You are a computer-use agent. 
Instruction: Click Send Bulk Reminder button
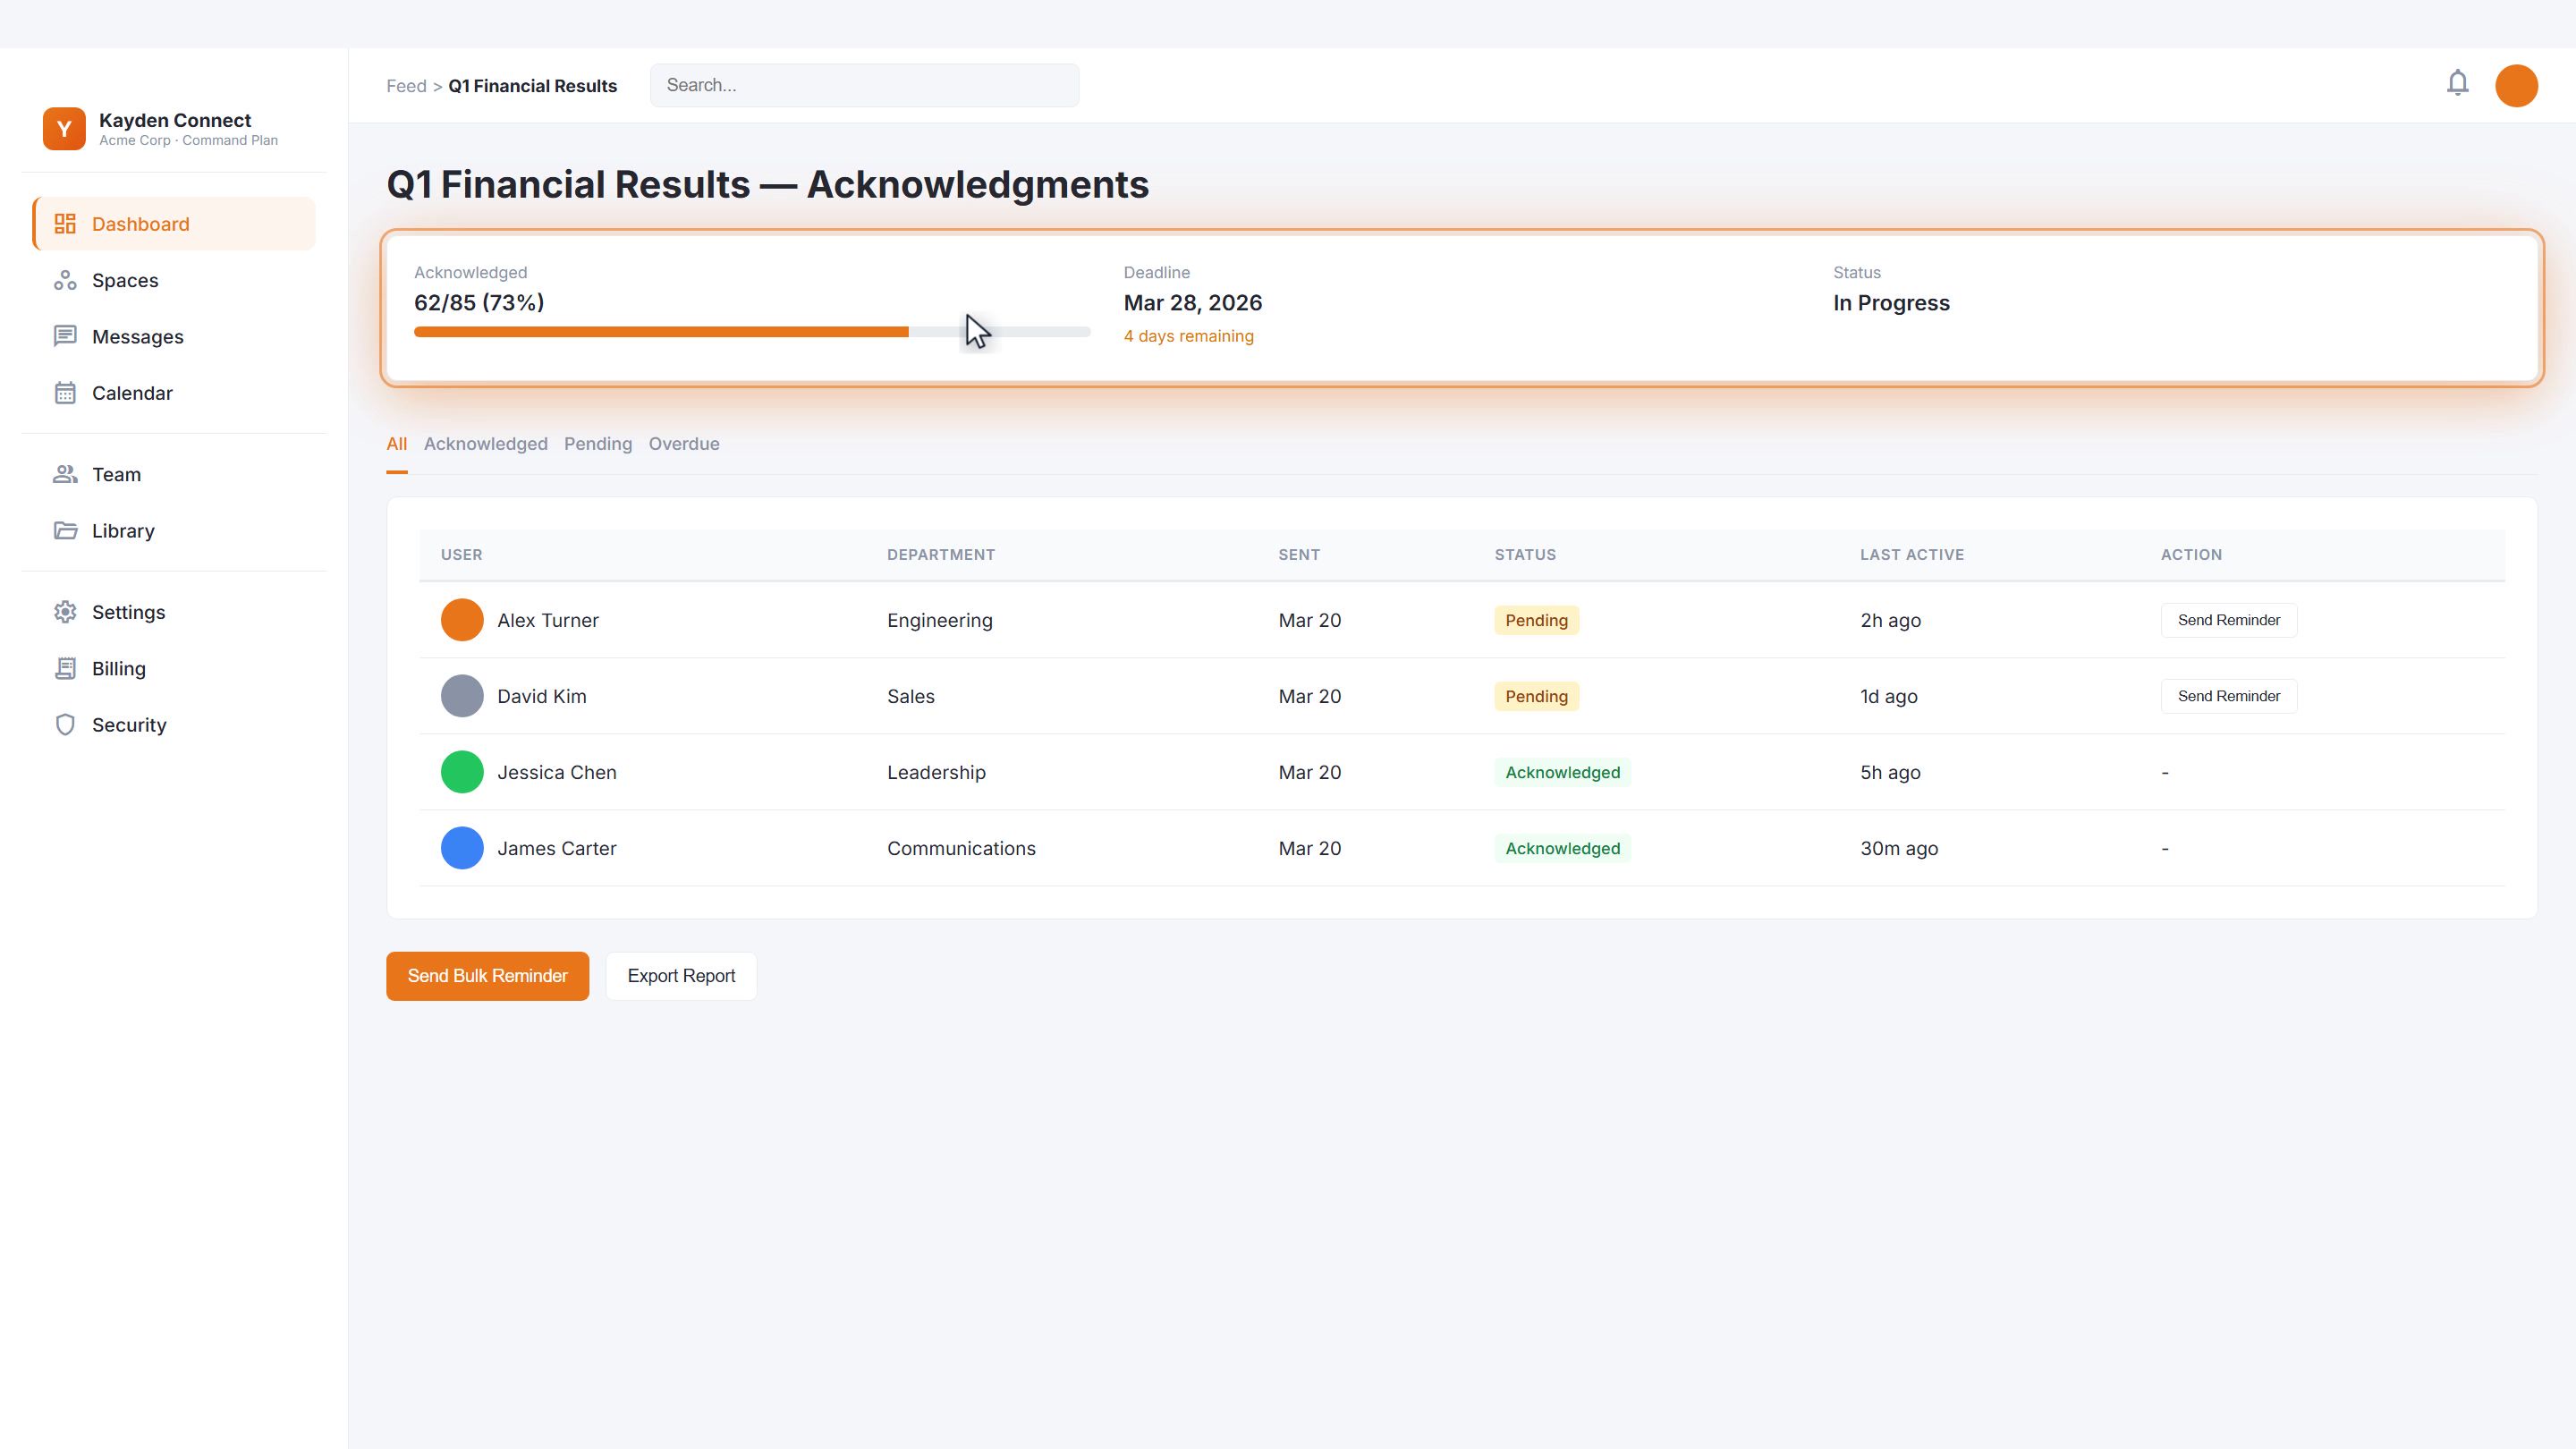point(488,976)
